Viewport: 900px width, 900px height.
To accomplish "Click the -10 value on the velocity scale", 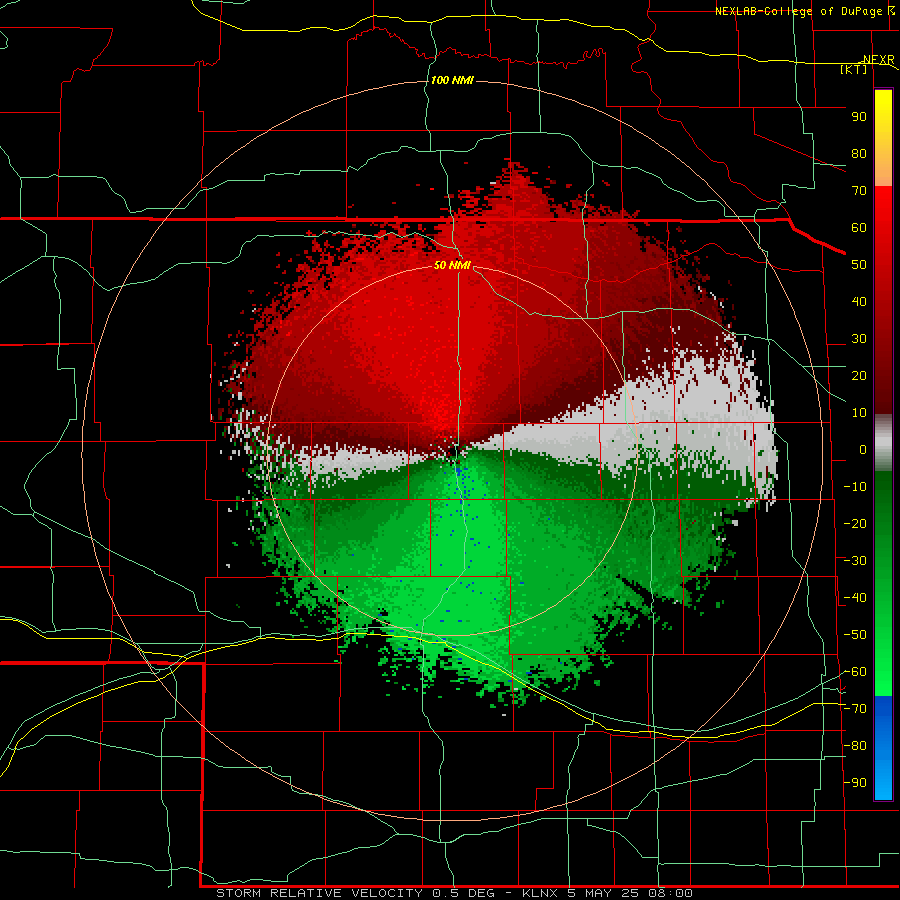I will pyautogui.click(x=855, y=487).
